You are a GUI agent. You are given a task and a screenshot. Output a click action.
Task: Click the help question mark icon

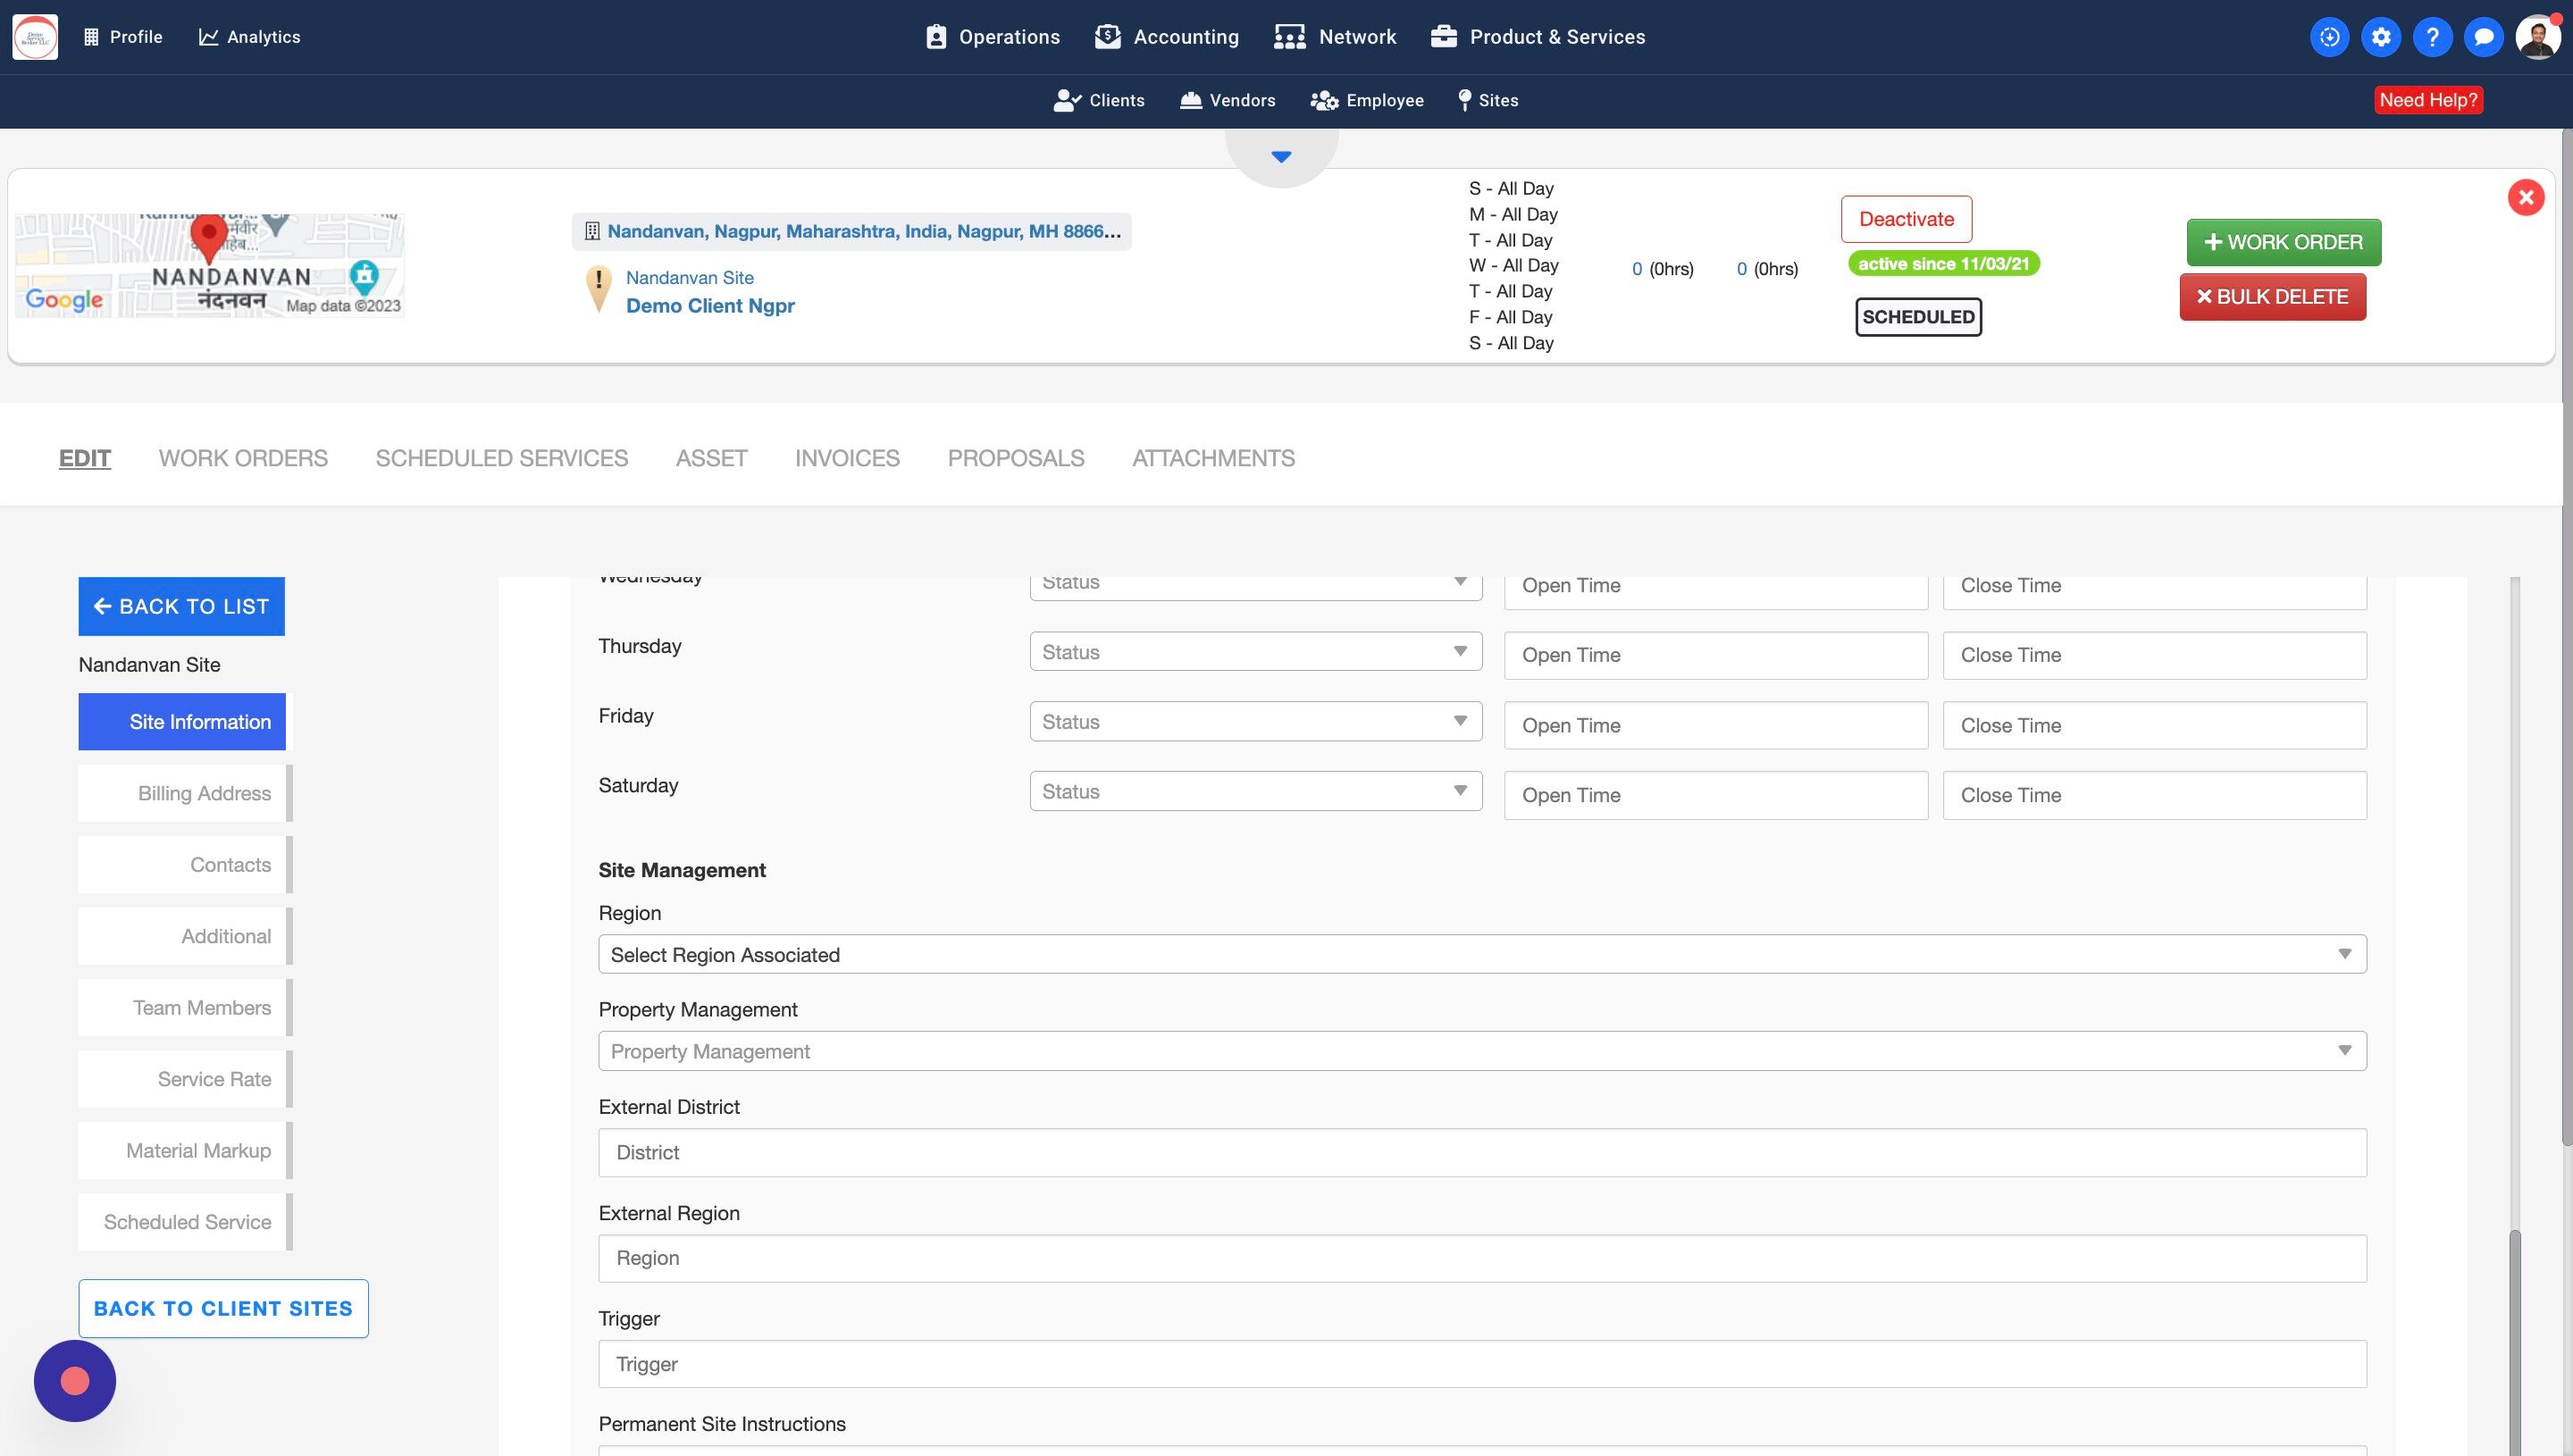click(2432, 37)
